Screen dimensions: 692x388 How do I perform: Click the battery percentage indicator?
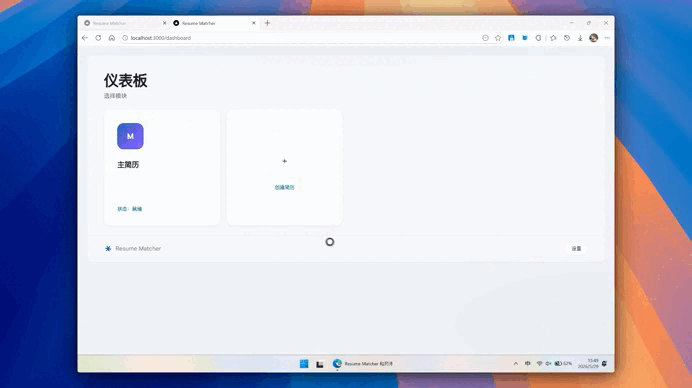[x=563, y=364]
